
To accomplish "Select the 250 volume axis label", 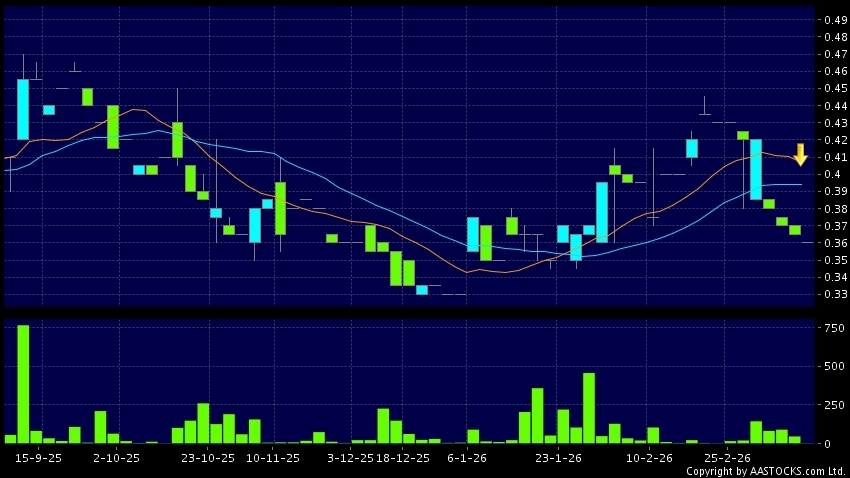I will [830, 405].
